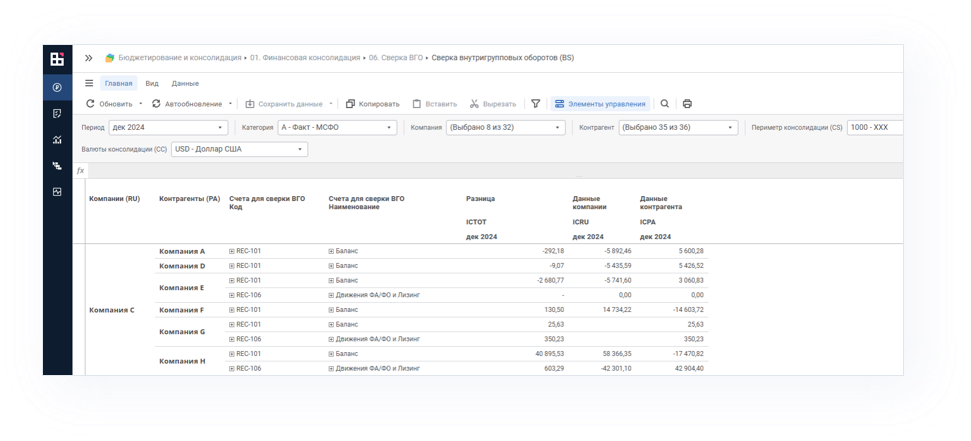Click the Копировать toolbar button
Viewport: 971px width, 441px height.
pyautogui.click(x=373, y=104)
